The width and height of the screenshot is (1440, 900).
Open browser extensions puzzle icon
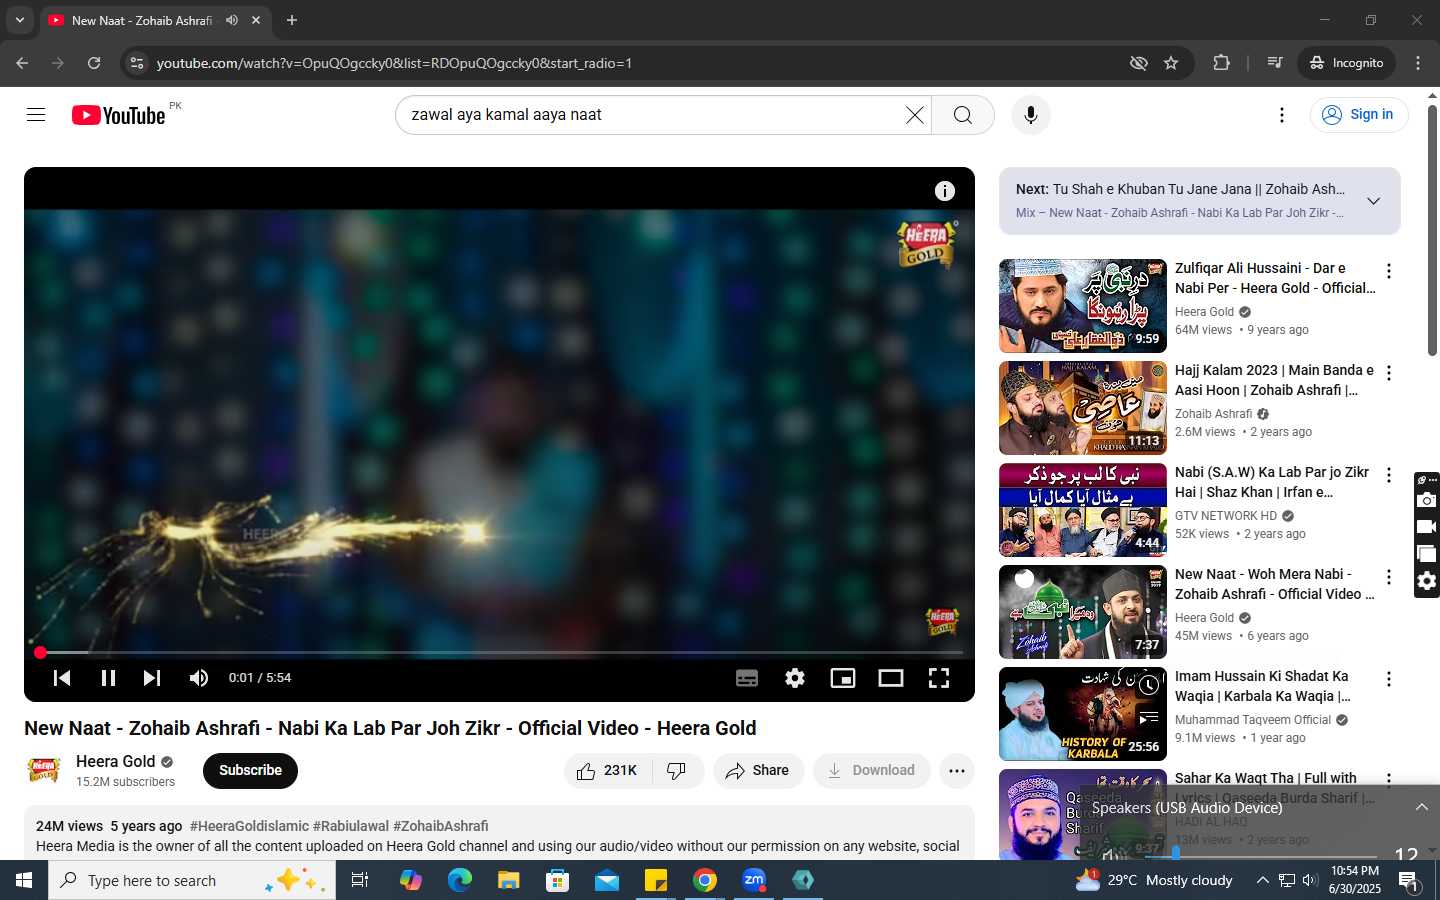tap(1221, 63)
